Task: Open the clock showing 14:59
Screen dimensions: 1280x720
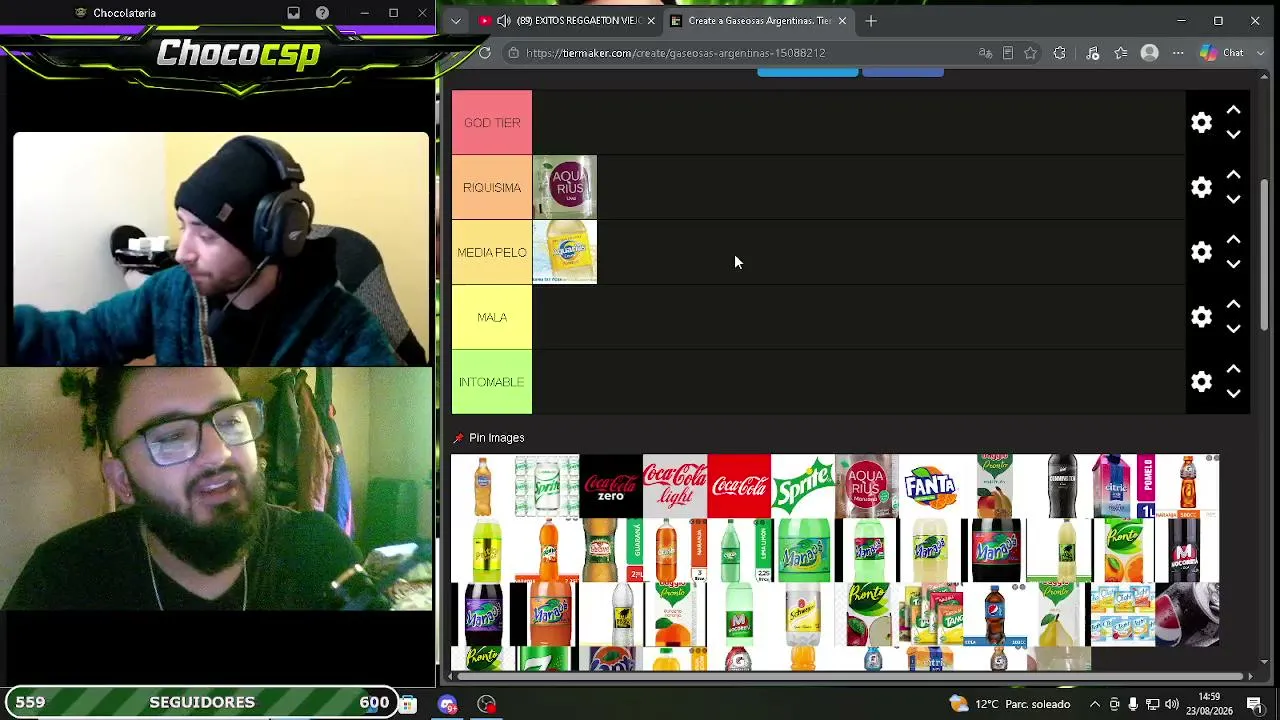Action: (1208, 704)
